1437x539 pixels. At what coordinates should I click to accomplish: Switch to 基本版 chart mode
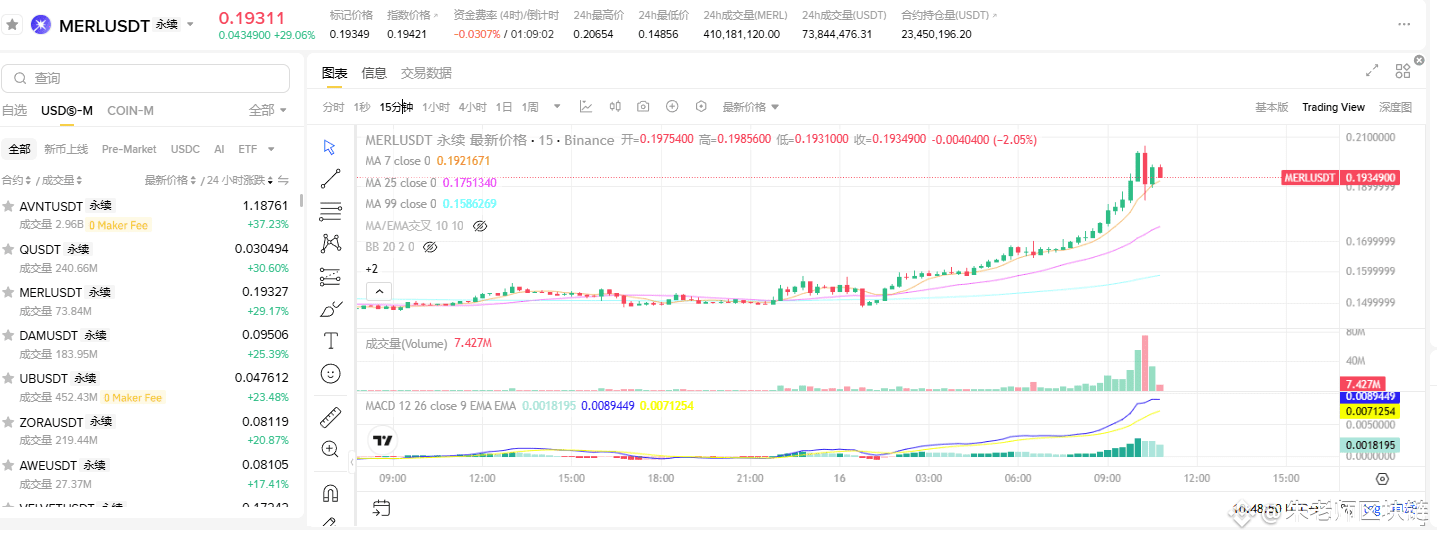point(1271,107)
